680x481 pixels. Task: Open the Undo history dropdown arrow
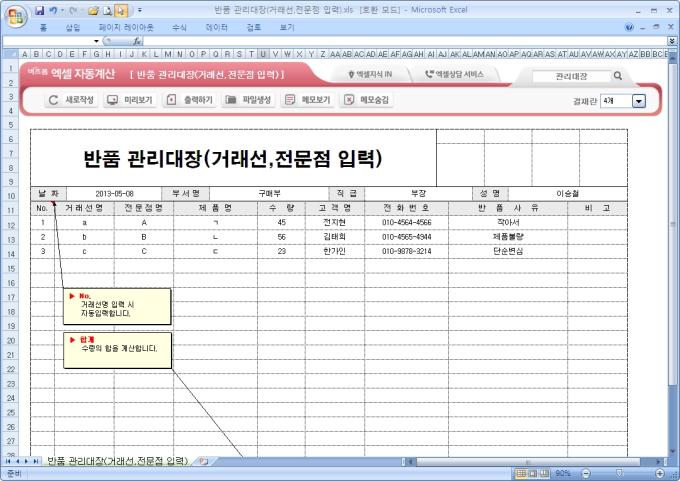coord(62,10)
